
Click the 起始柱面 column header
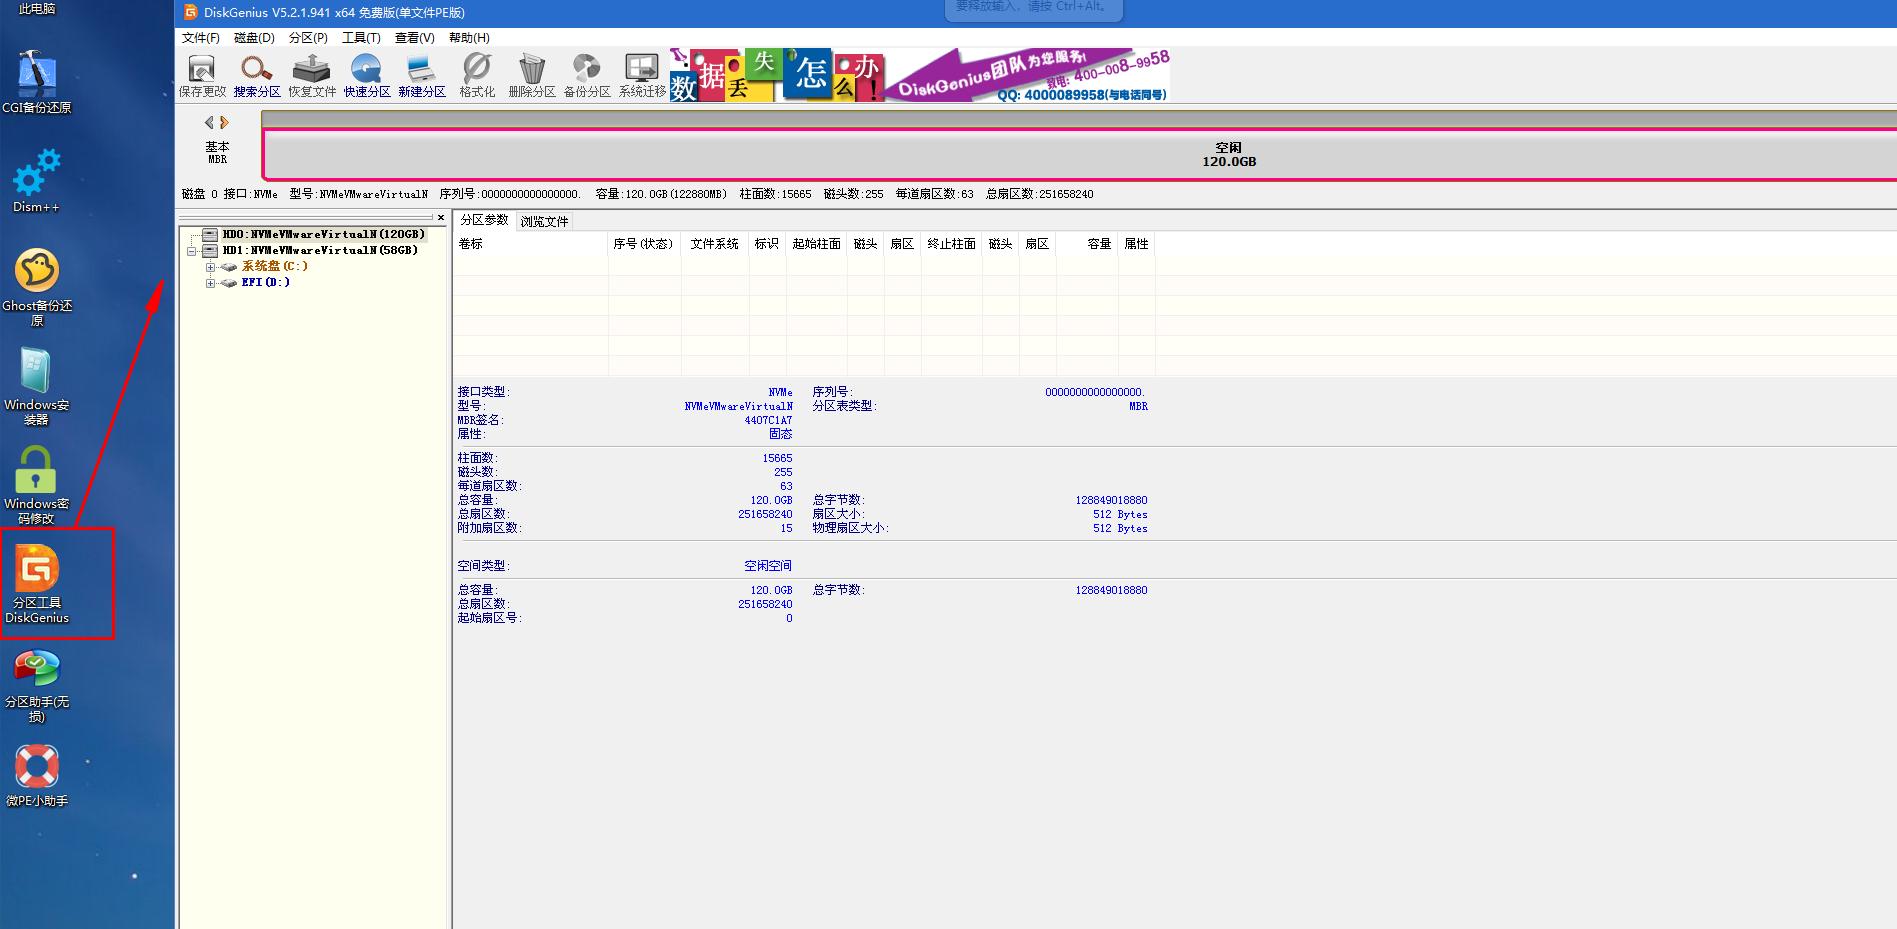(817, 244)
